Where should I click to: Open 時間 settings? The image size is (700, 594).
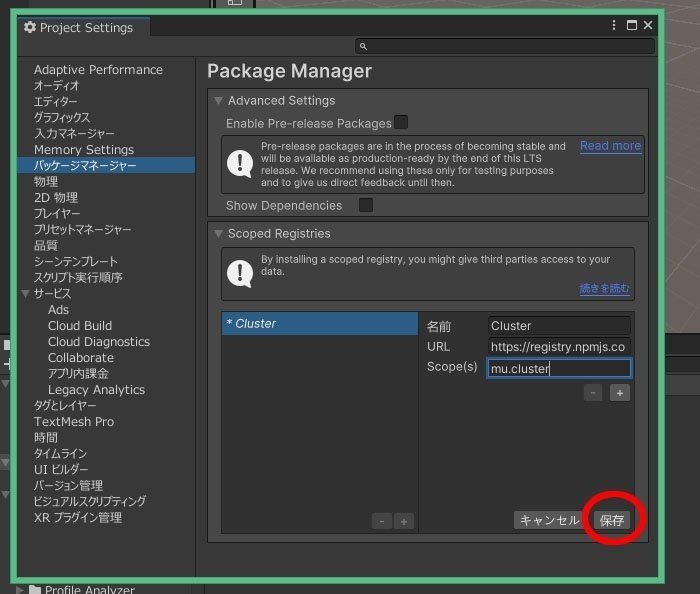point(46,438)
